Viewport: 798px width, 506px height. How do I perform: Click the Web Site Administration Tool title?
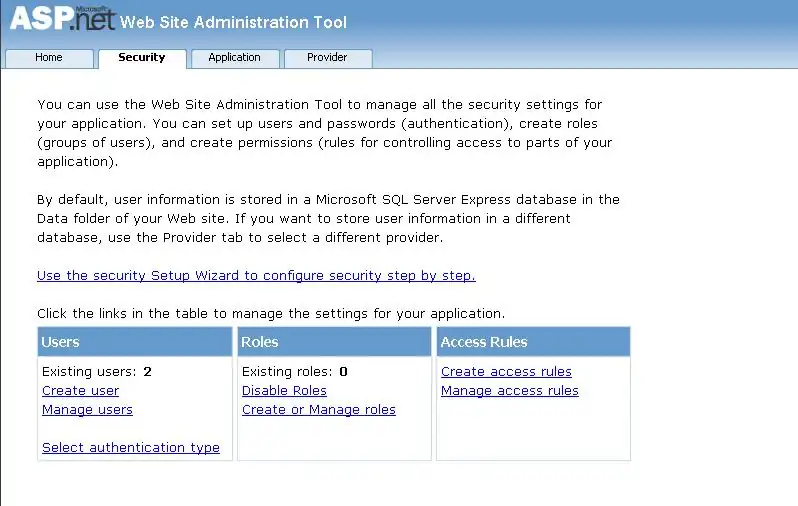coord(234,22)
